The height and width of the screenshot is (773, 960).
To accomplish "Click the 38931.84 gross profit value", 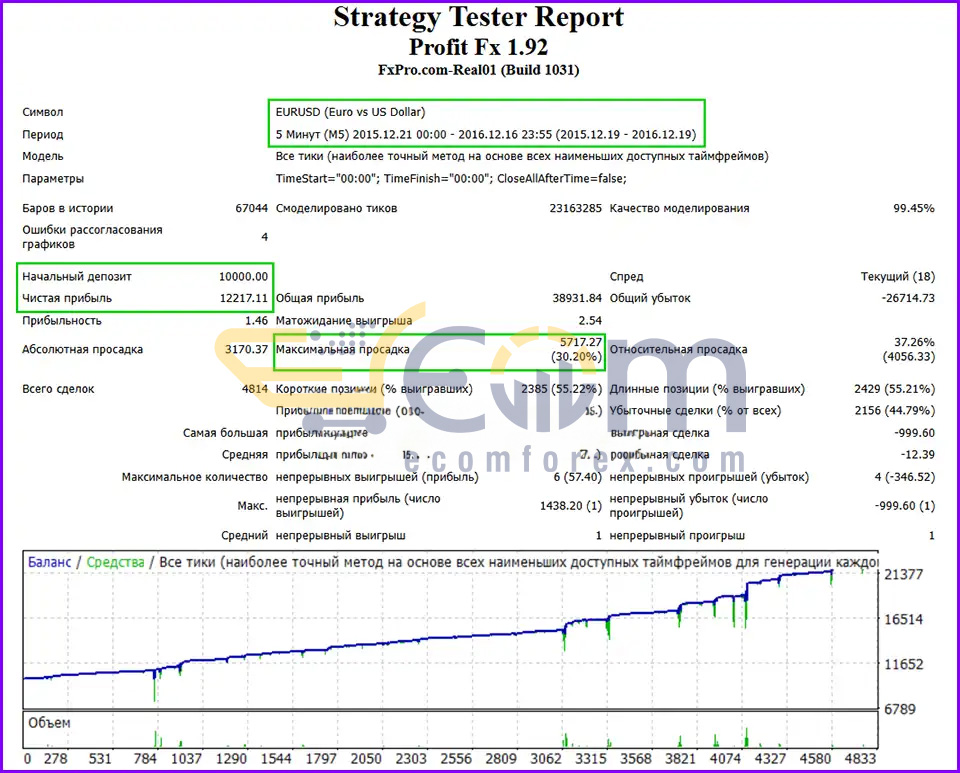I will [576, 298].
